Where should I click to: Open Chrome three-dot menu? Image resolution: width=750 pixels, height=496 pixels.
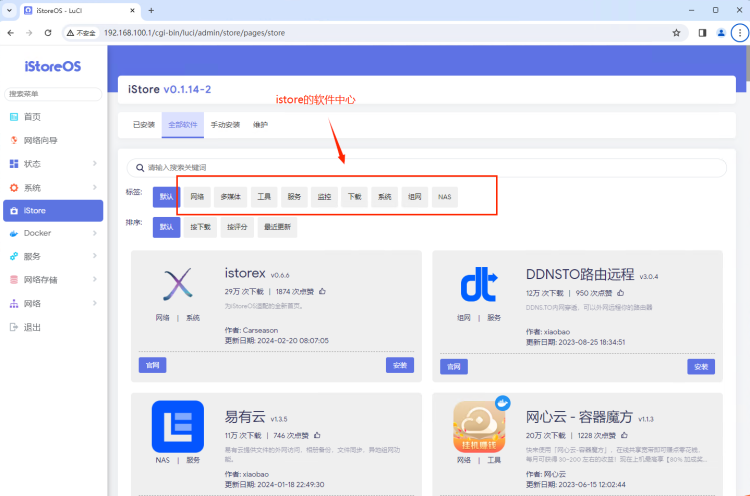[x=740, y=33]
